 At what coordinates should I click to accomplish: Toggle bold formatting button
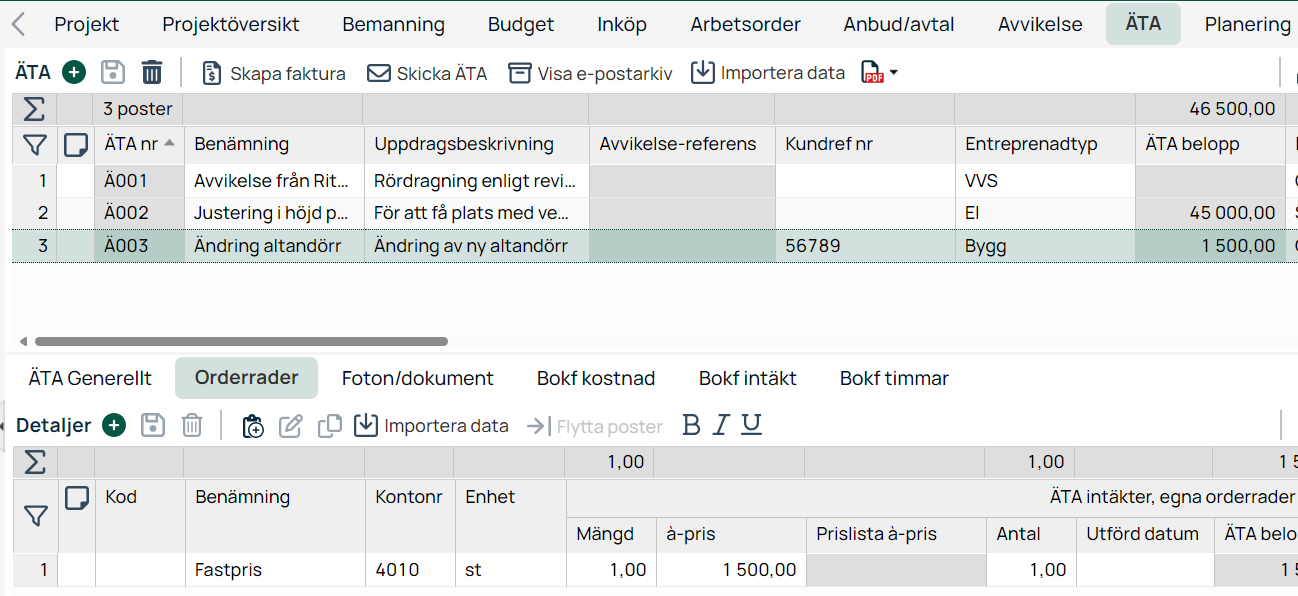coord(691,425)
